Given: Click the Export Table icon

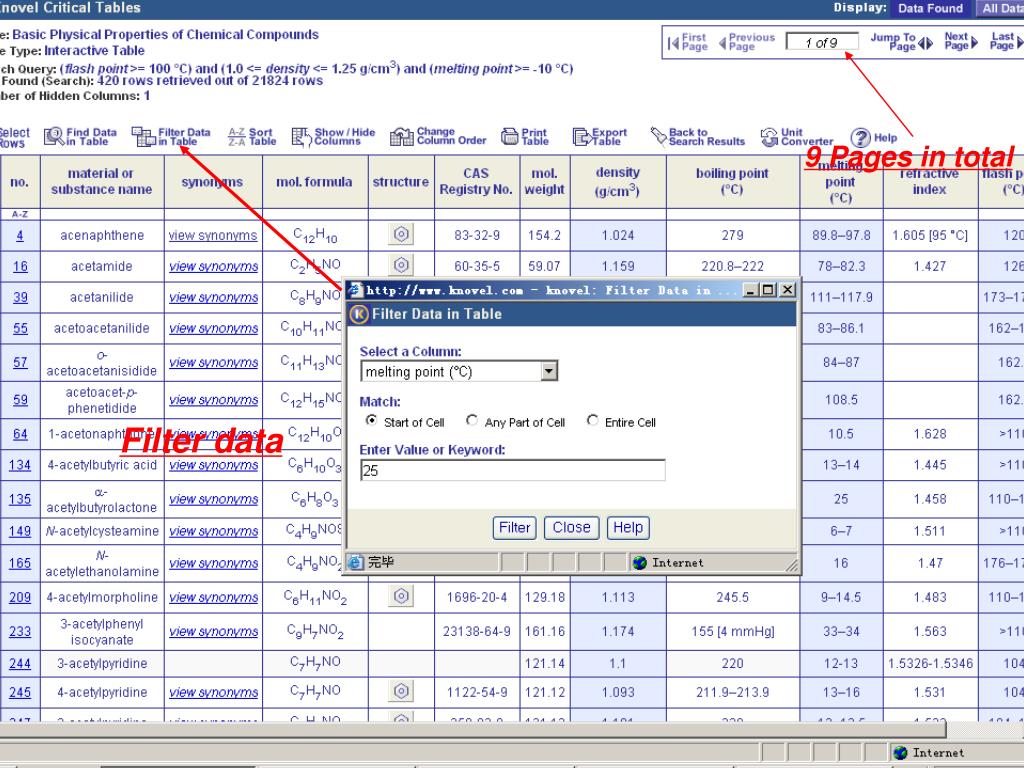Looking at the screenshot, I should point(581,136).
